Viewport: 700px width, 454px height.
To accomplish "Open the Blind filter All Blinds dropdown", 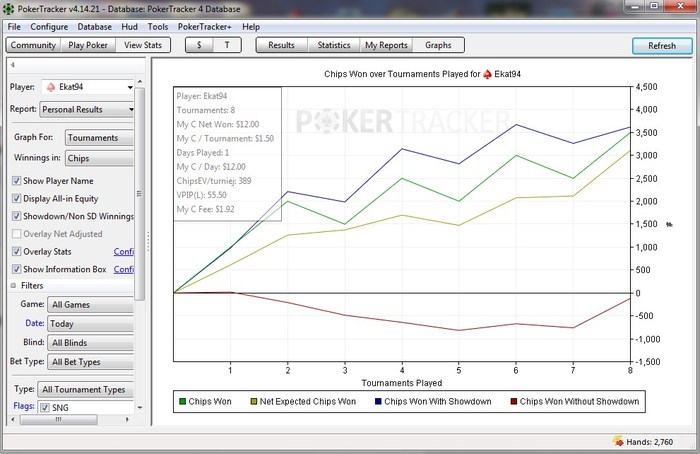I will tap(90, 343).
